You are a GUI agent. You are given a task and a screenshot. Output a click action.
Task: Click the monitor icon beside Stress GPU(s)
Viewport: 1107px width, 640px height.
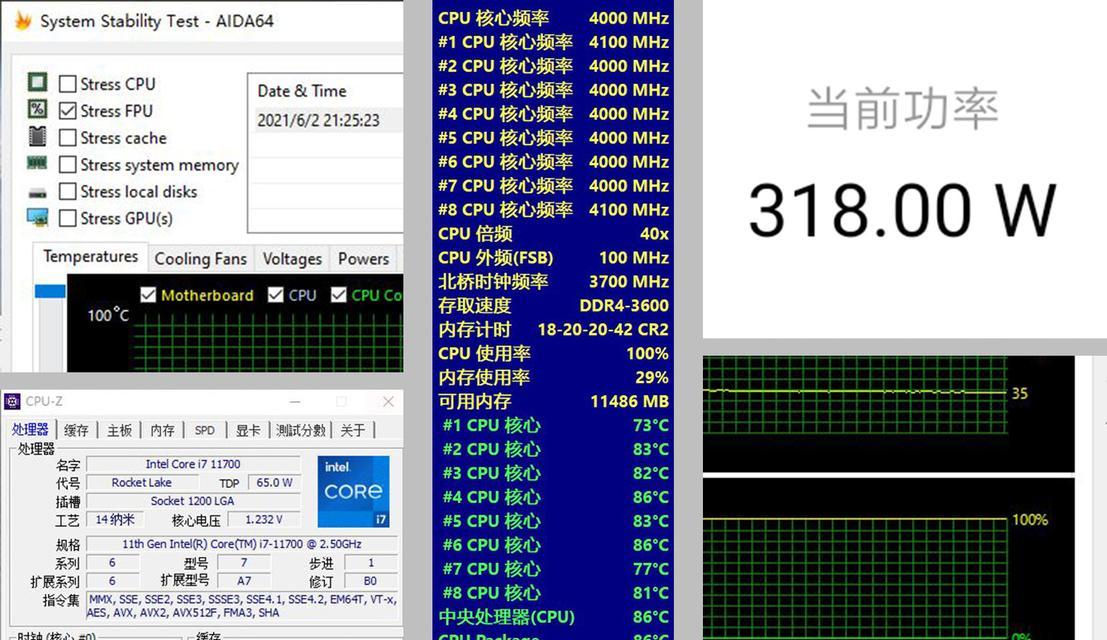37,217
